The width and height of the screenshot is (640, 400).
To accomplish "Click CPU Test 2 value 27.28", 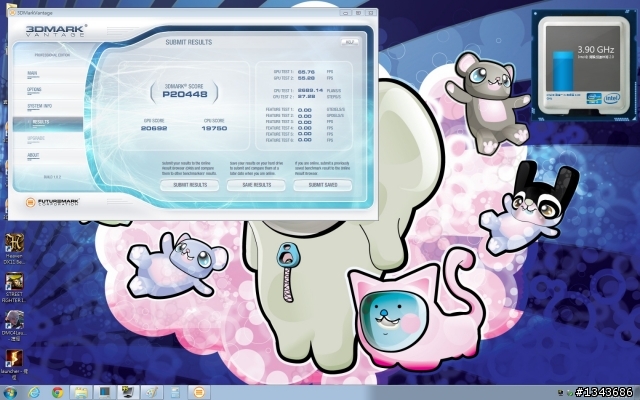I will (306, 97).
